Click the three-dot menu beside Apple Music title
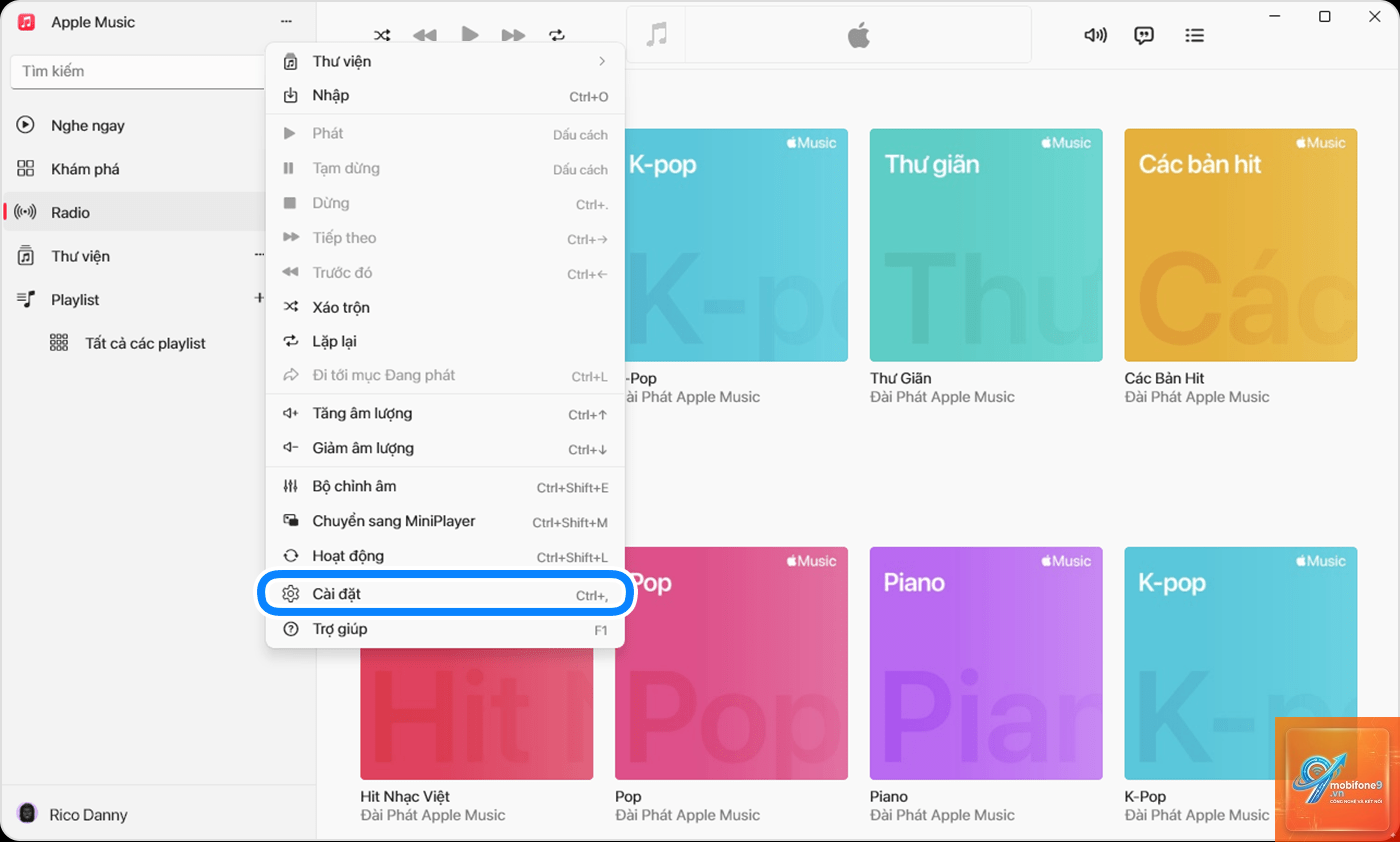Screen dimensions: 1400x842 [286, 22]
